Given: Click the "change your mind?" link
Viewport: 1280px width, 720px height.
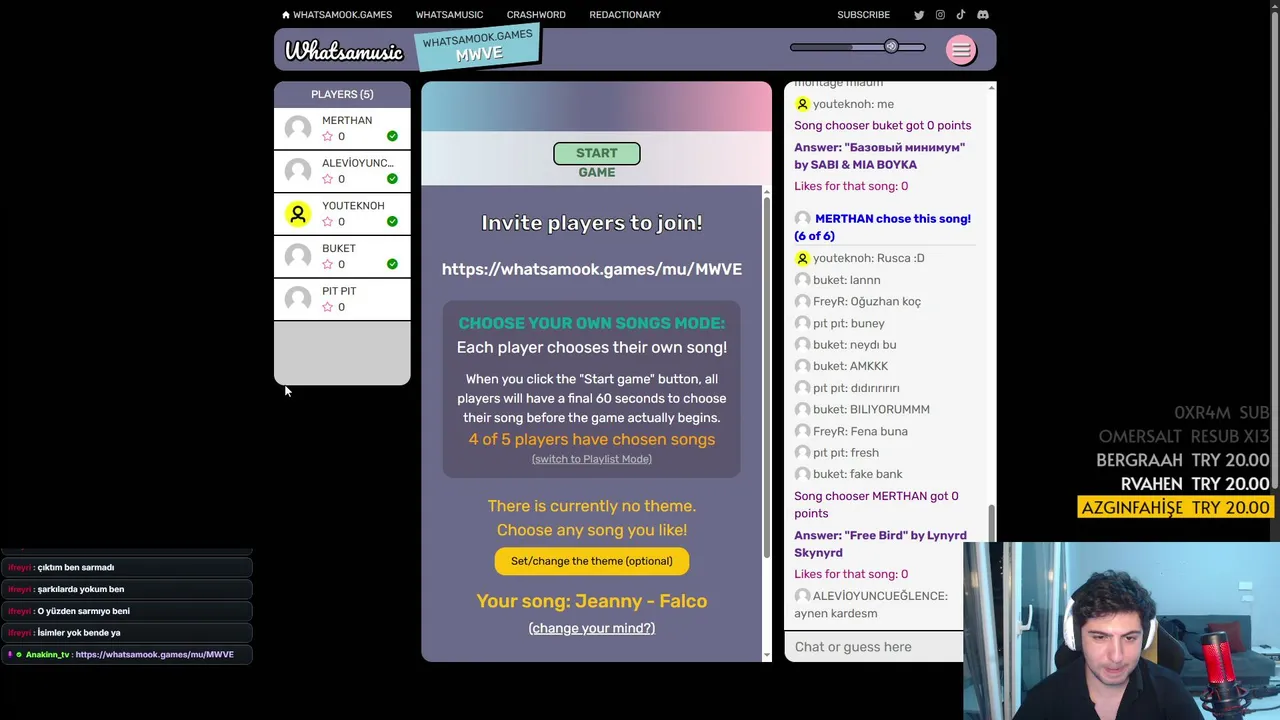Looking at the screenshot, I should click(x=592, y=628).
